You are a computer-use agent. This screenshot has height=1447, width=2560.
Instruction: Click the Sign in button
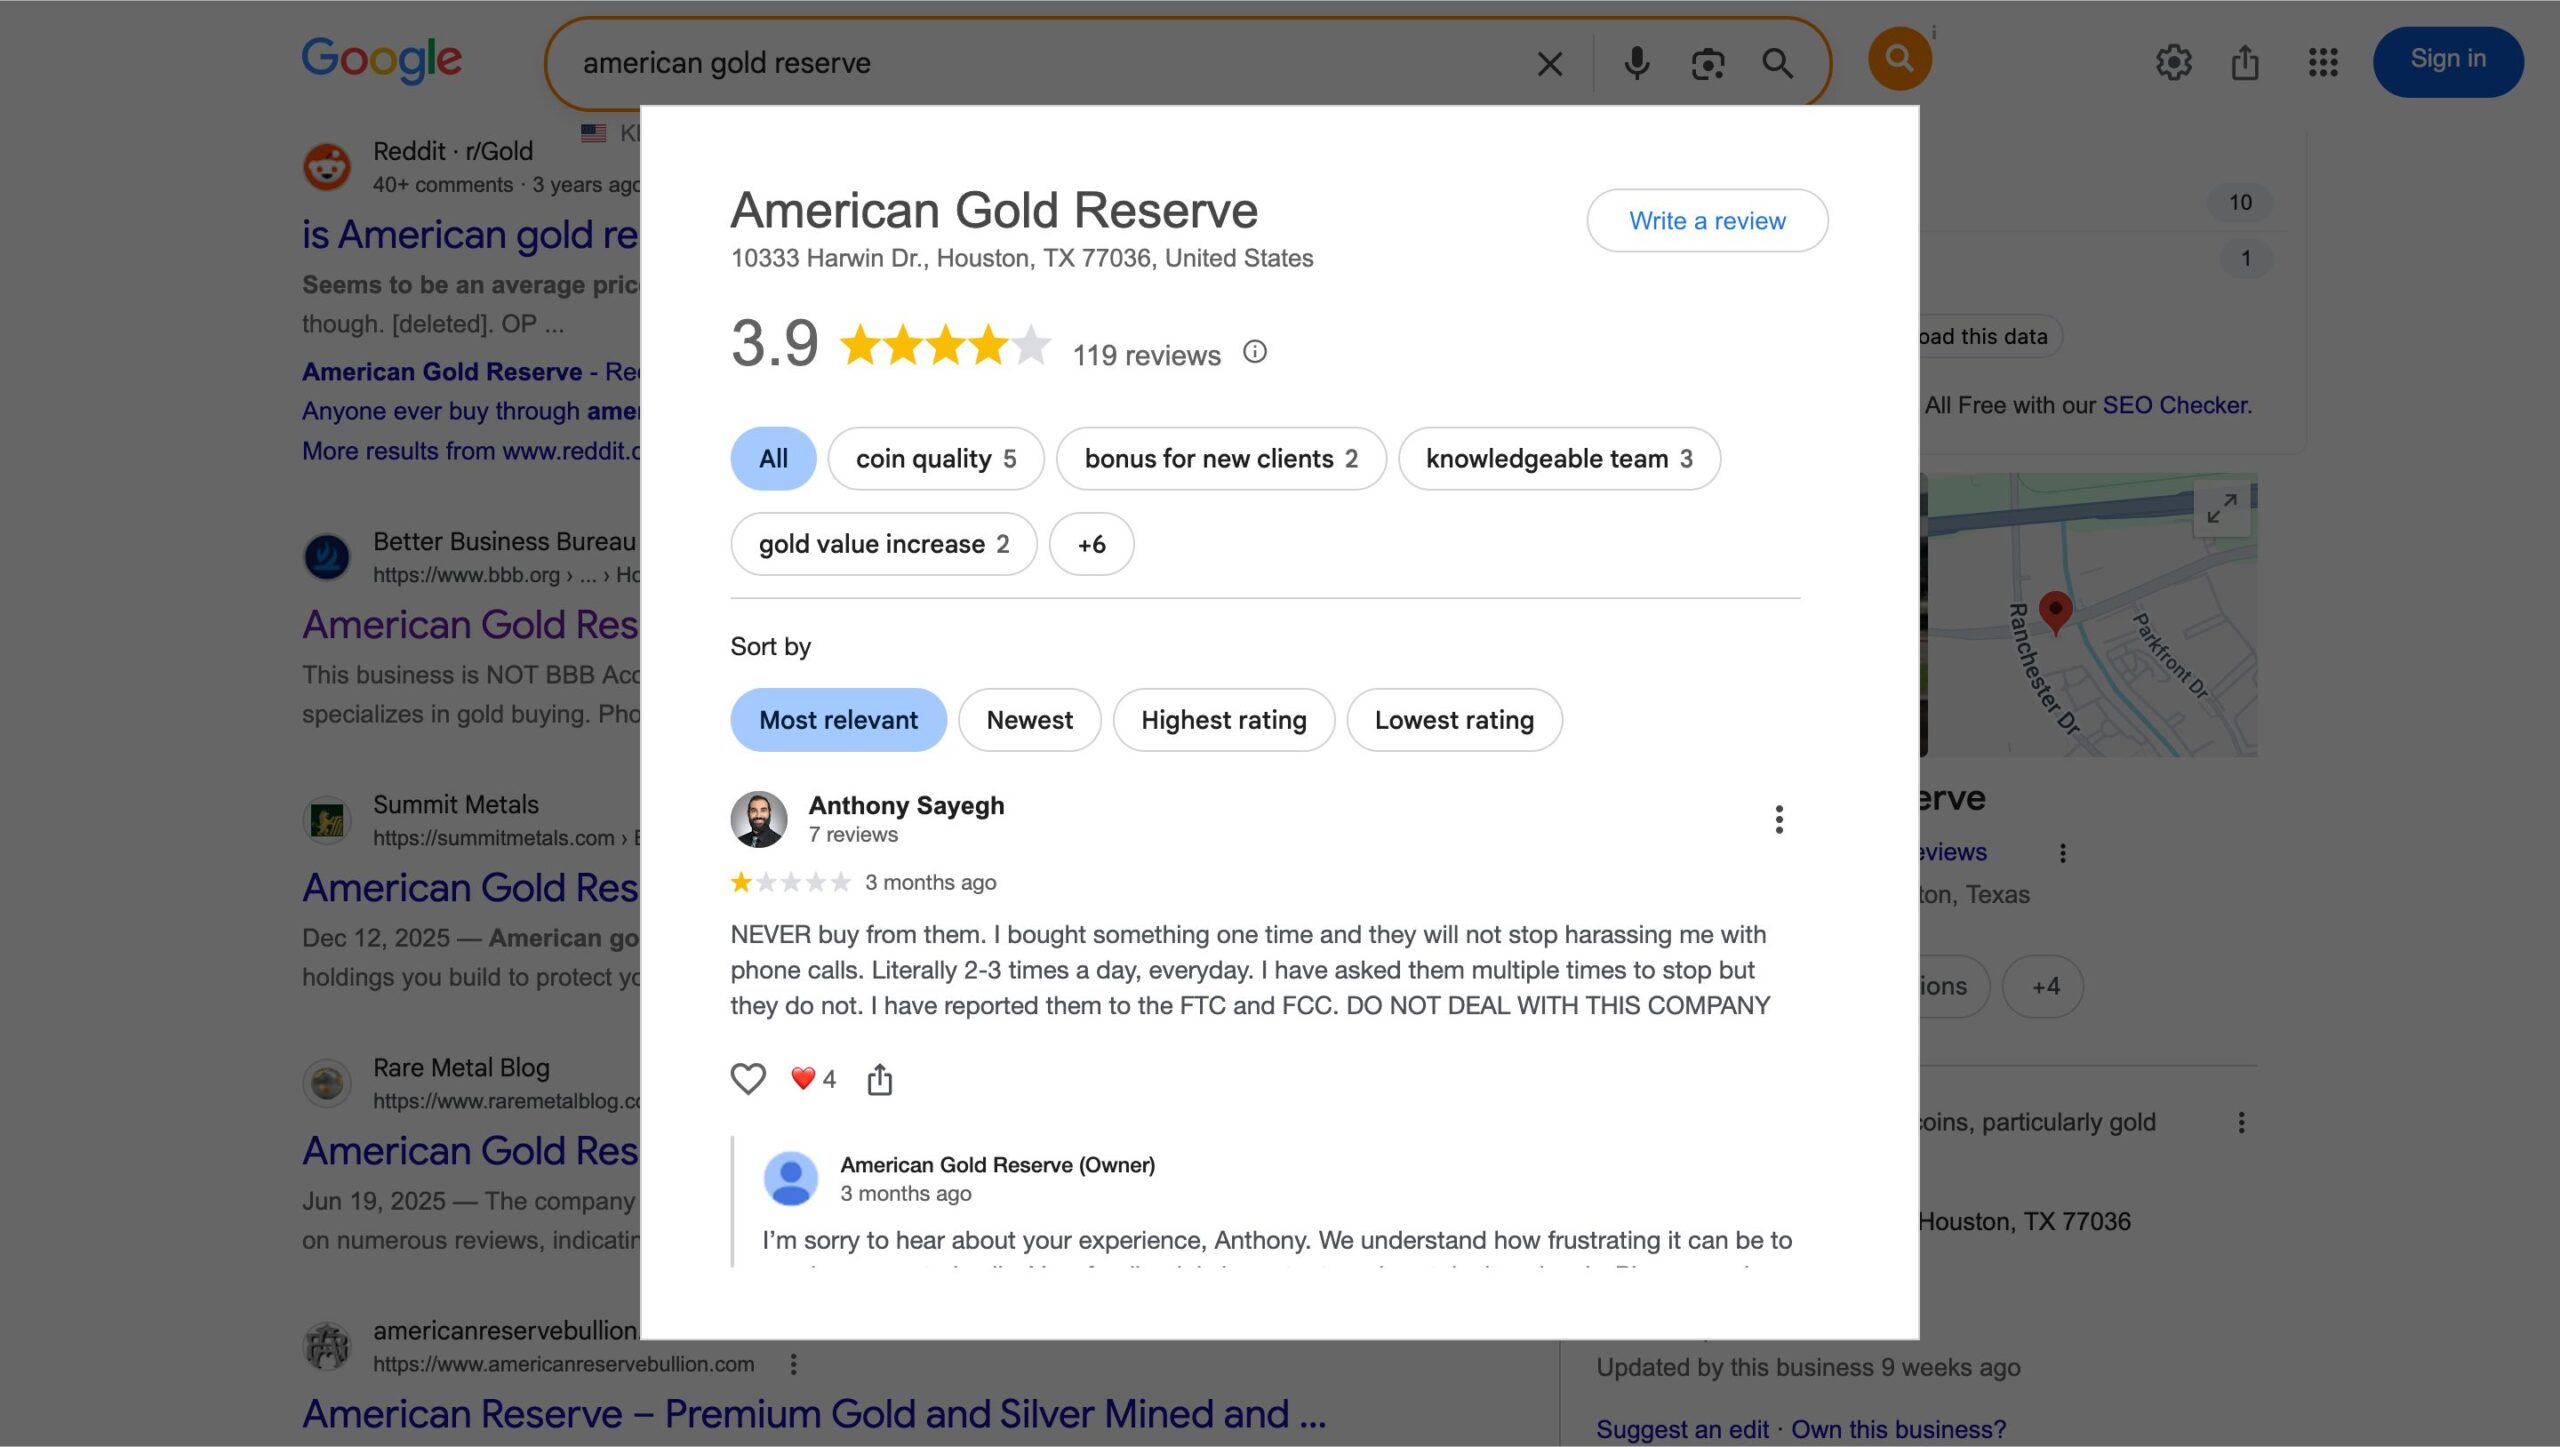point(2448,62)
